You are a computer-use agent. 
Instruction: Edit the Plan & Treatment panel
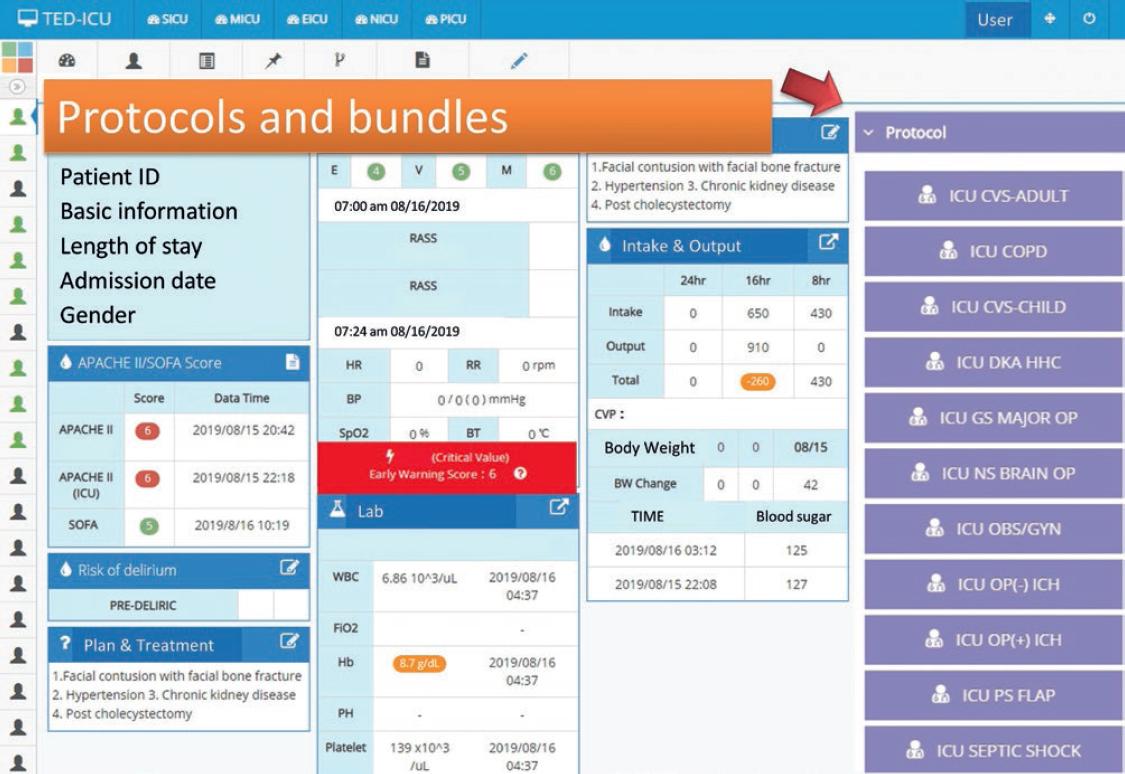290,642
